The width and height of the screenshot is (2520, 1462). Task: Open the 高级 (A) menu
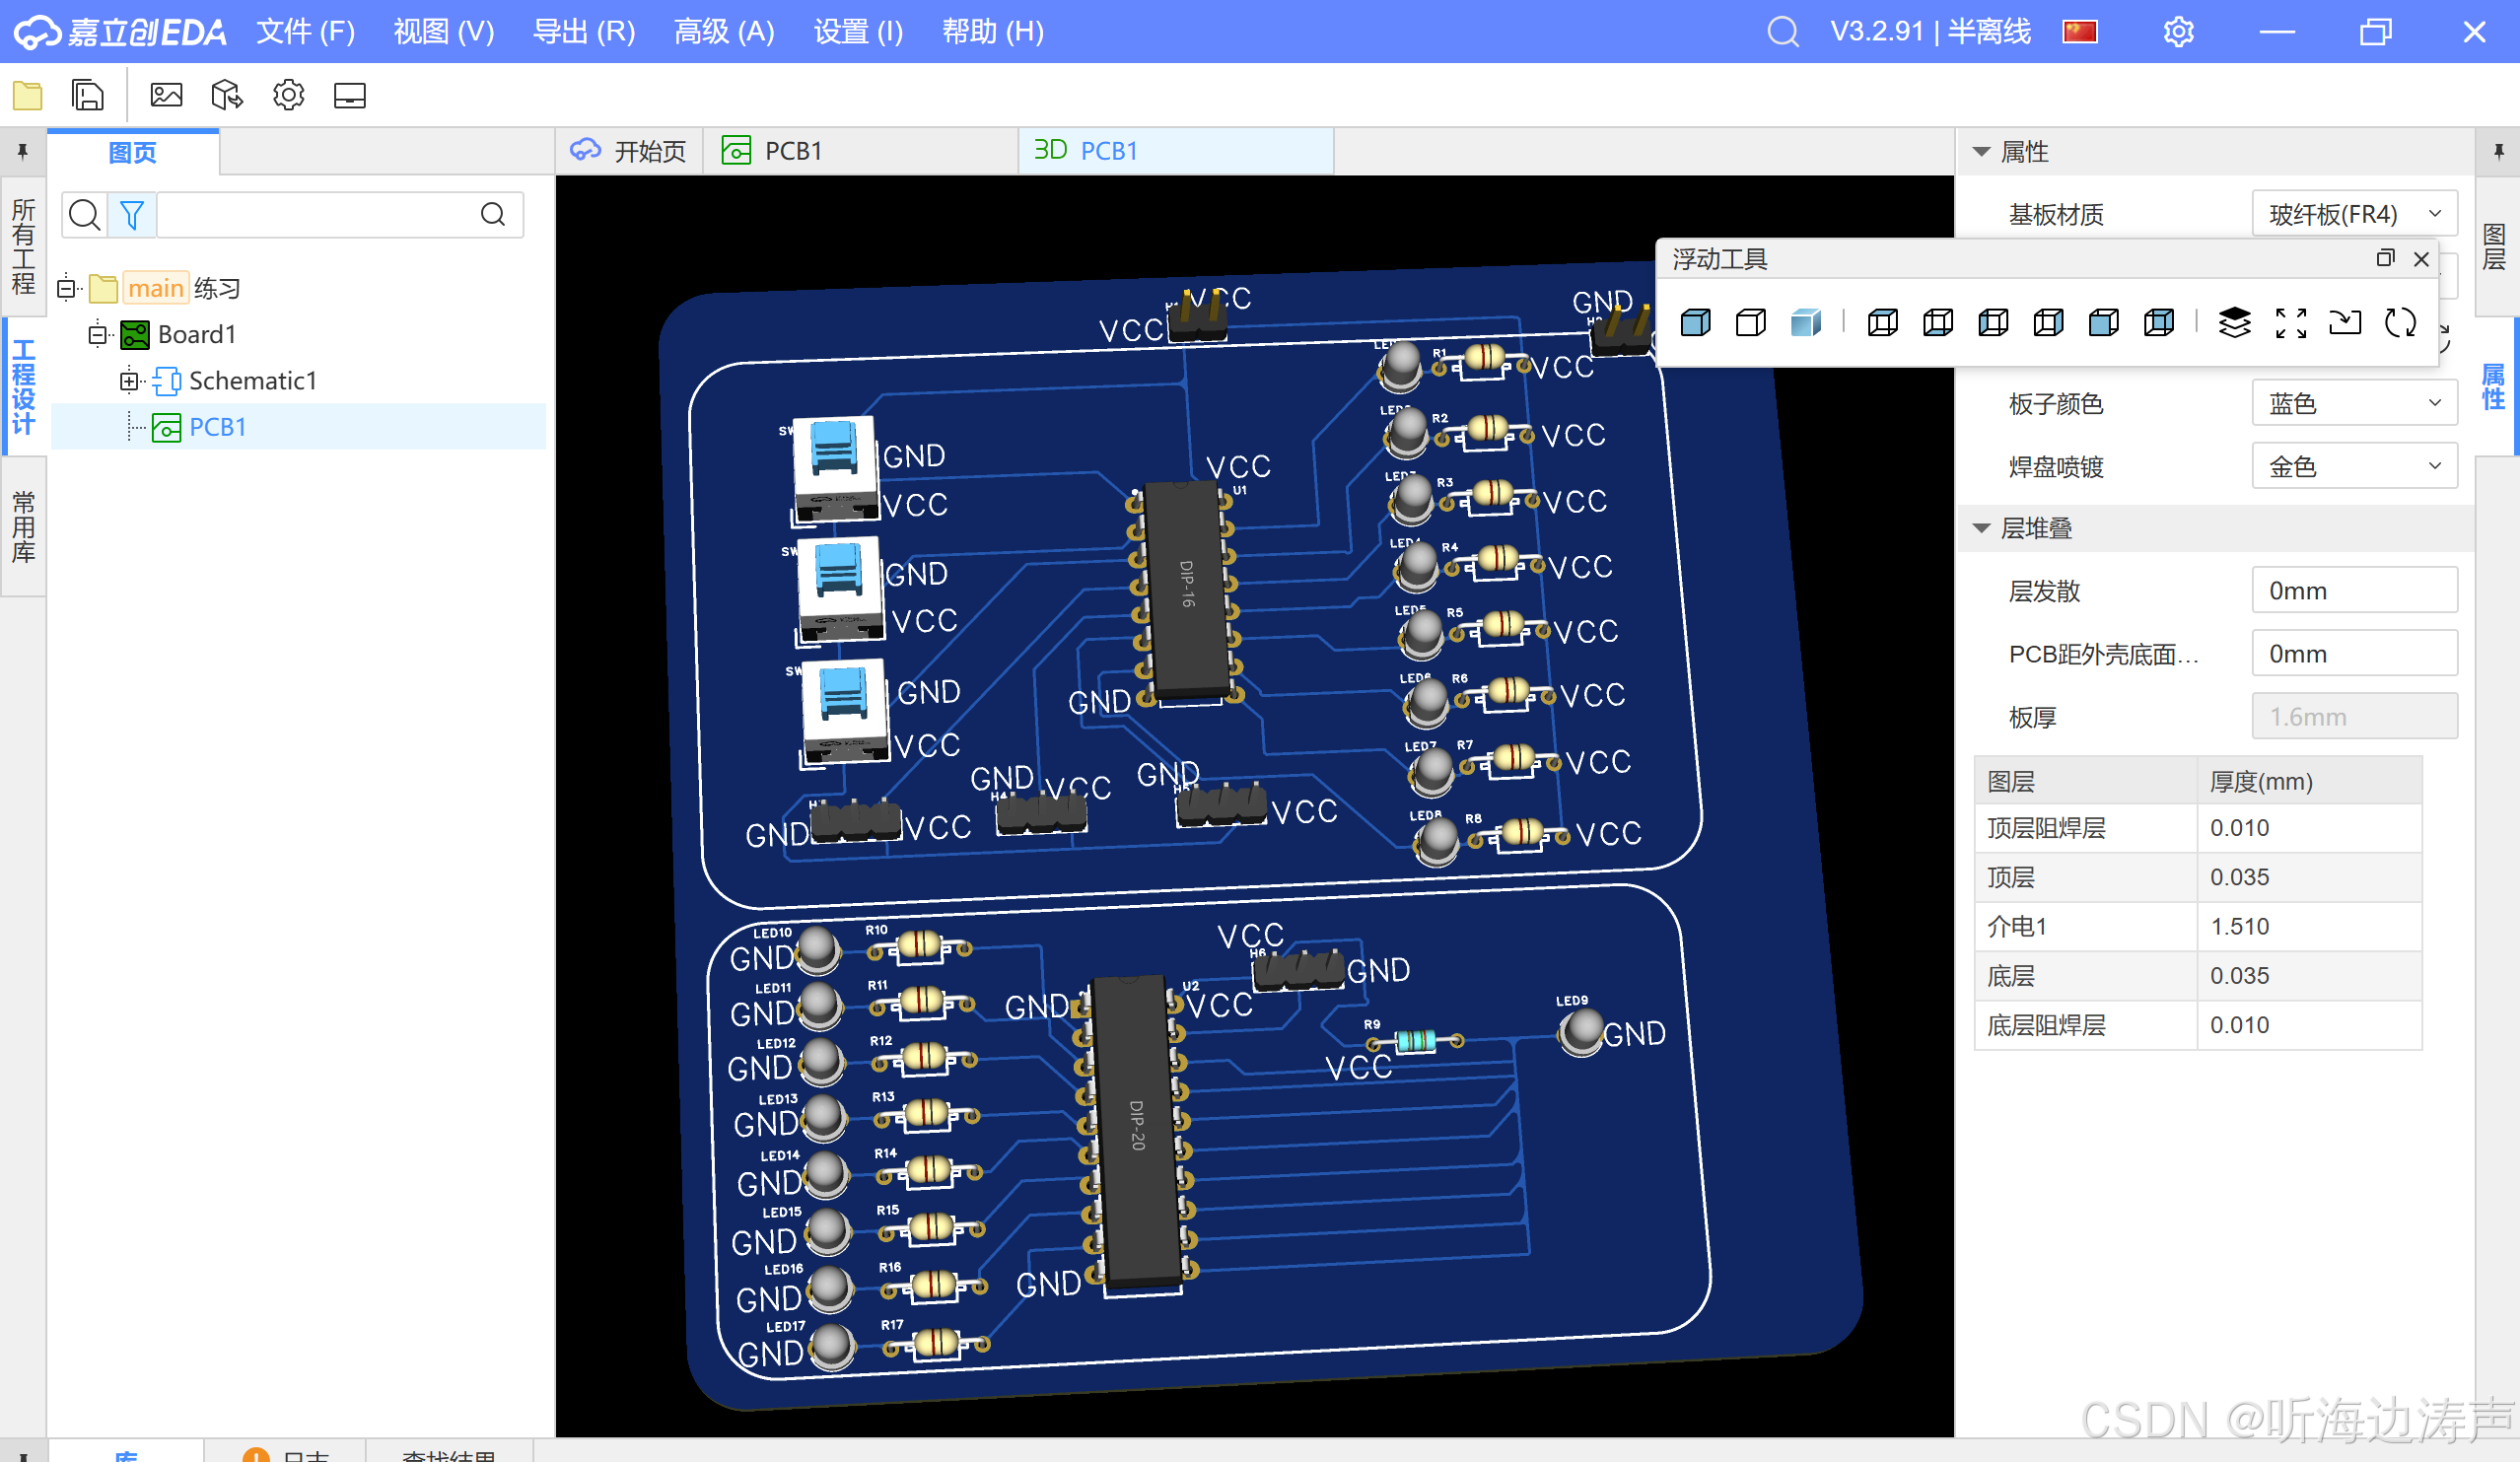point(724,32)
